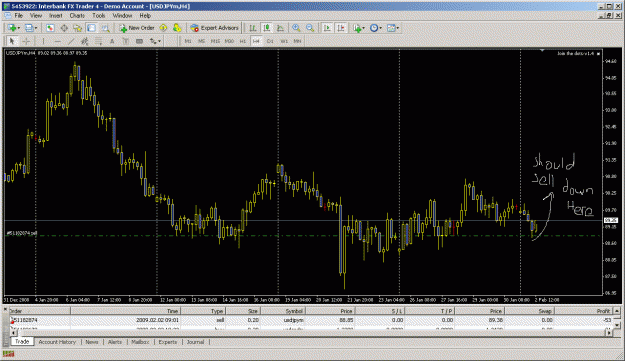Viewport: 625px width, 361px height.
Task: Click the rectangle icon after Text Label
Action: 139,41
